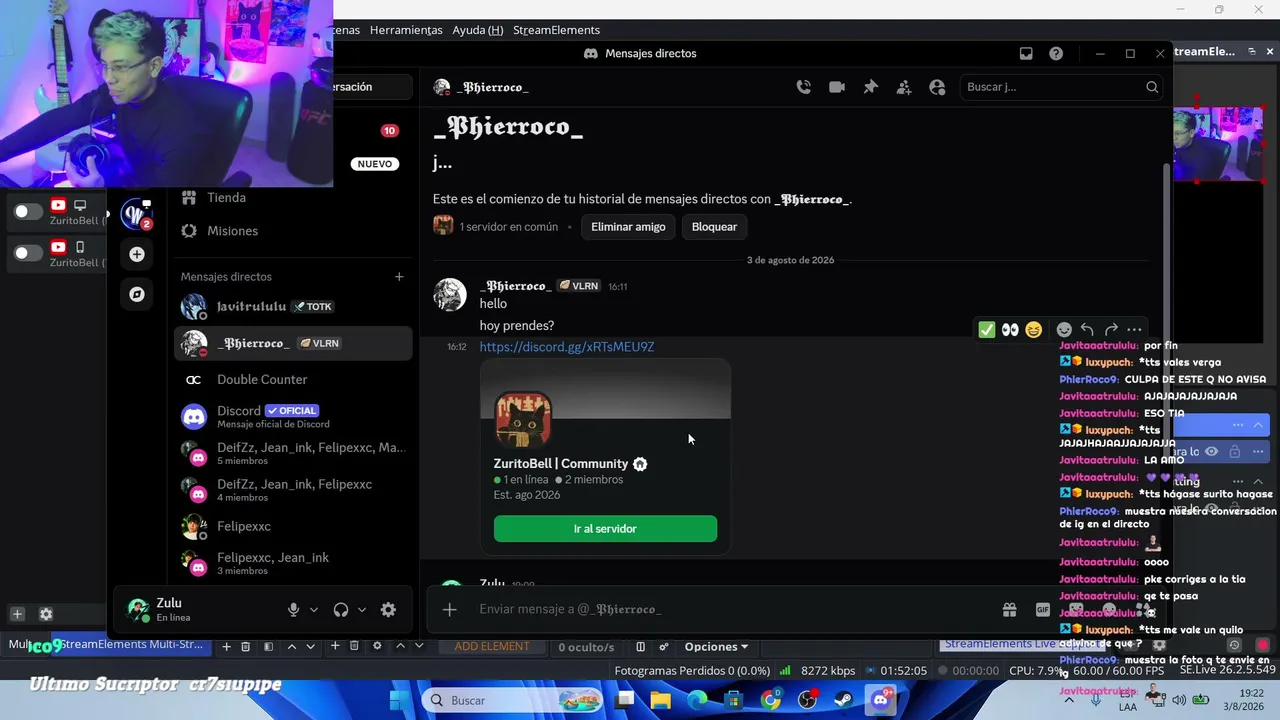This screenshot has height=720, width=1280.
Task: Click the plus icon to attach a file
Action: point(450,609)
